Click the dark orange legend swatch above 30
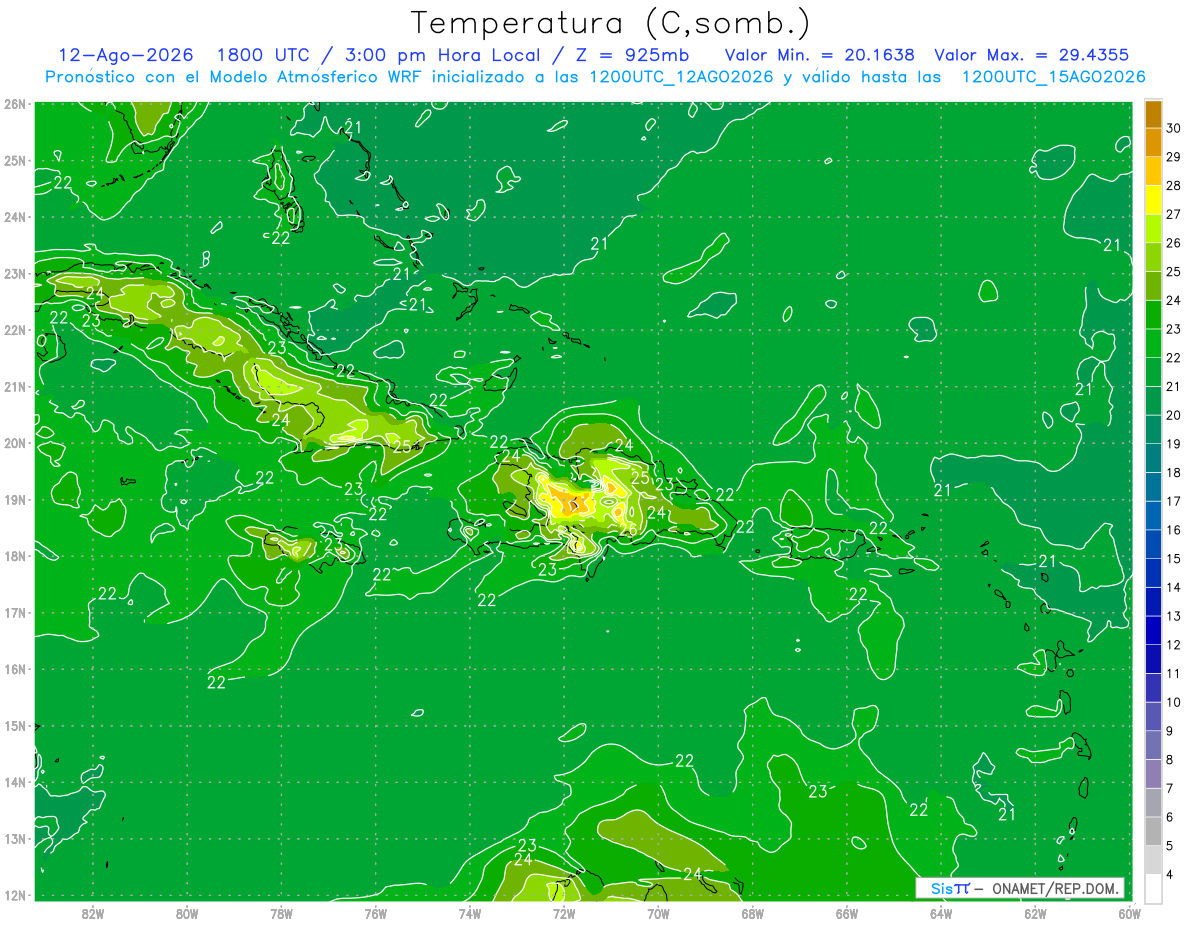Viewport: 1200px width, 927px height. (1153, 114)
